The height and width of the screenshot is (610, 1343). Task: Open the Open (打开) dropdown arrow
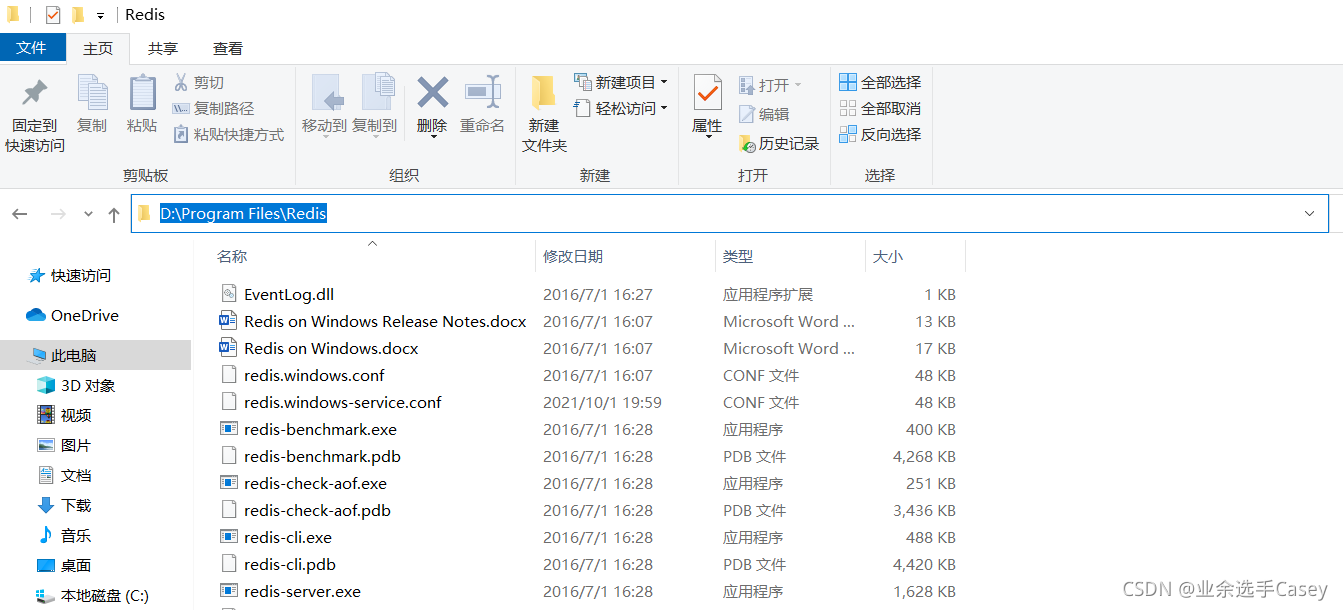tap(798, 85)
